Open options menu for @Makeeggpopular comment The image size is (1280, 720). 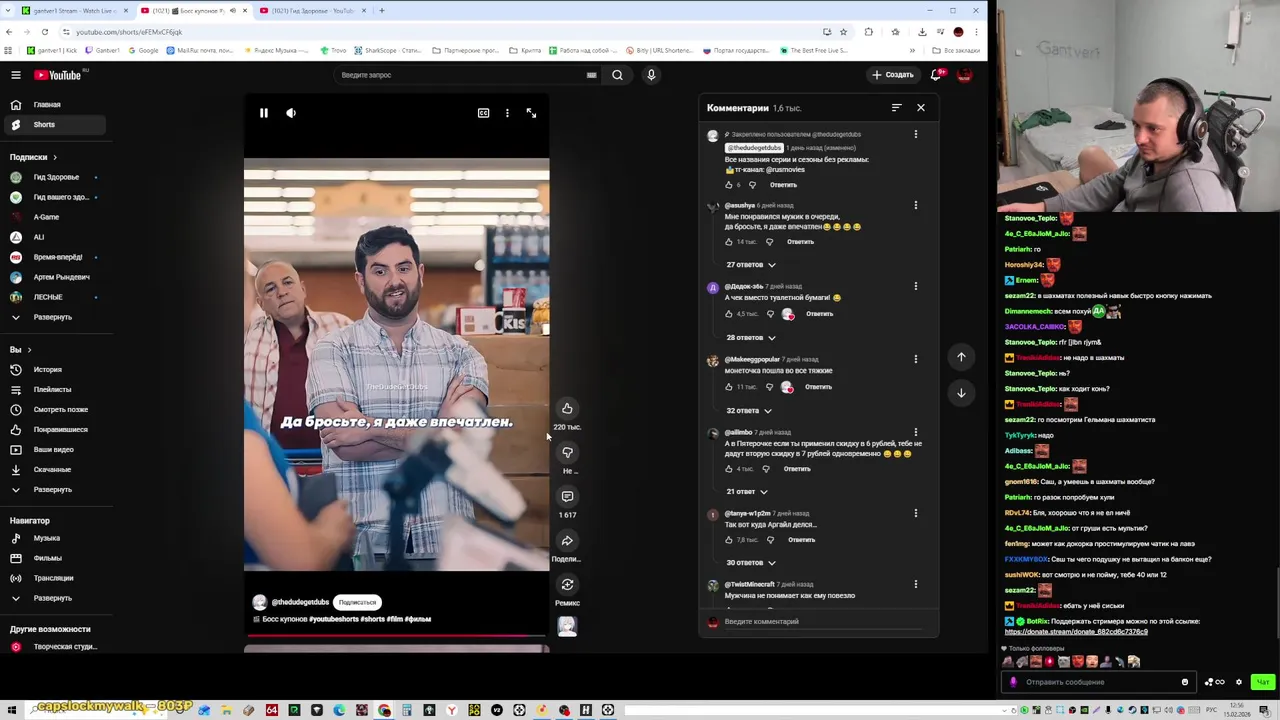pos(915,359)
